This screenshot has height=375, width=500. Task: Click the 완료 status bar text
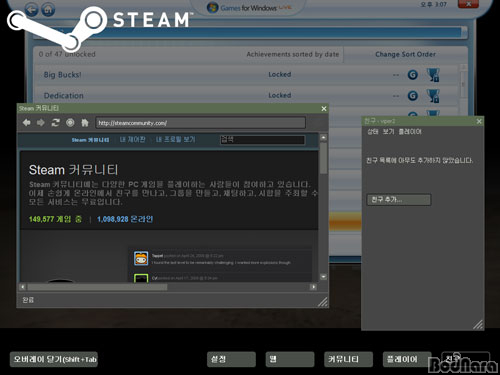(28, 300)
